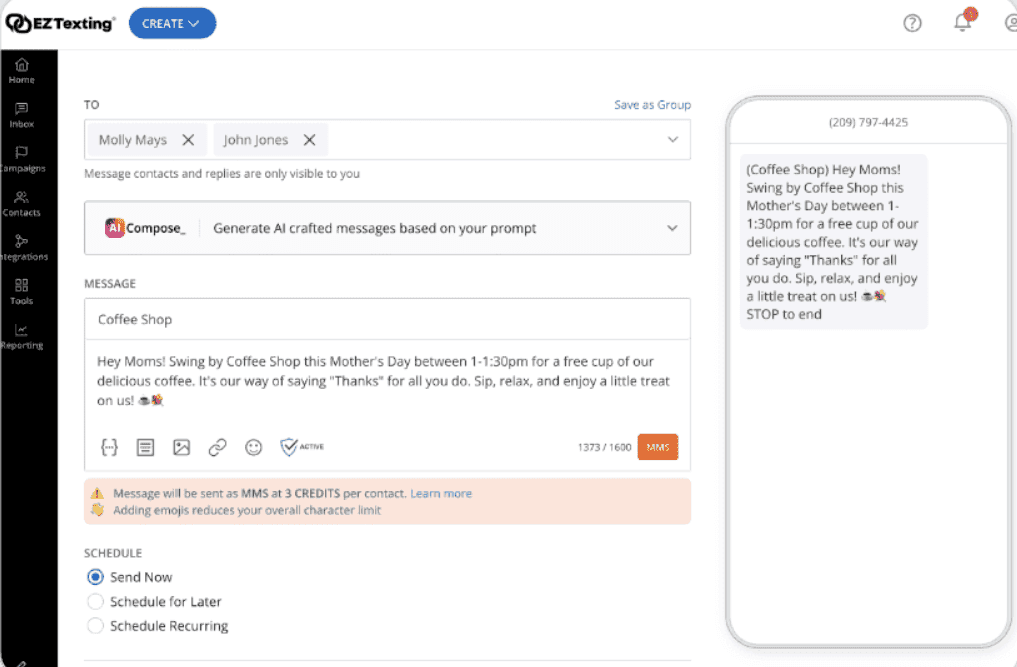
Task: Click the ACTIVE shield checkmark icon
Action: pos(289,447)
